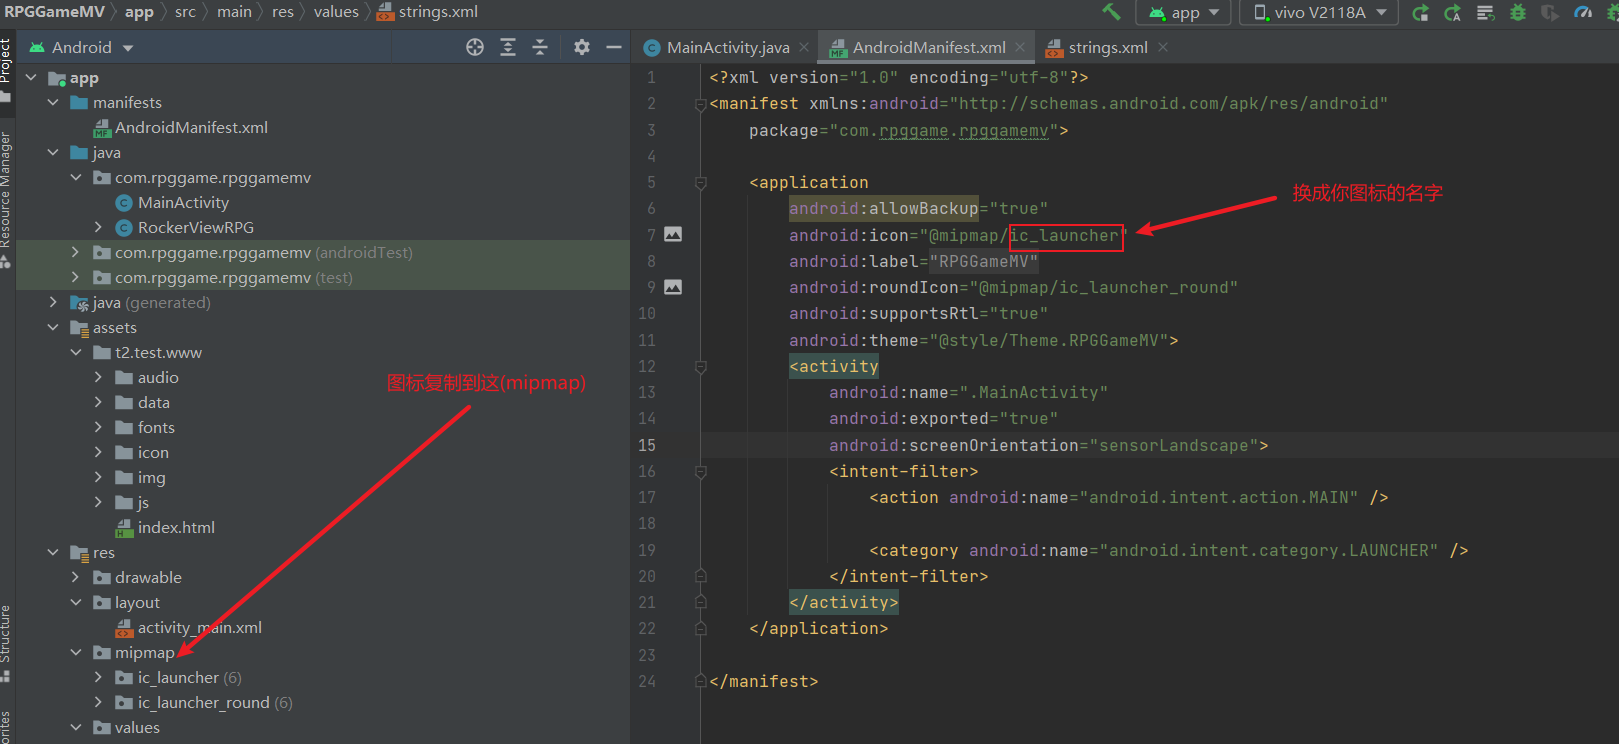Click the Profiler gauge icon
1619x744 pixels.
[x=1583, y=13]
